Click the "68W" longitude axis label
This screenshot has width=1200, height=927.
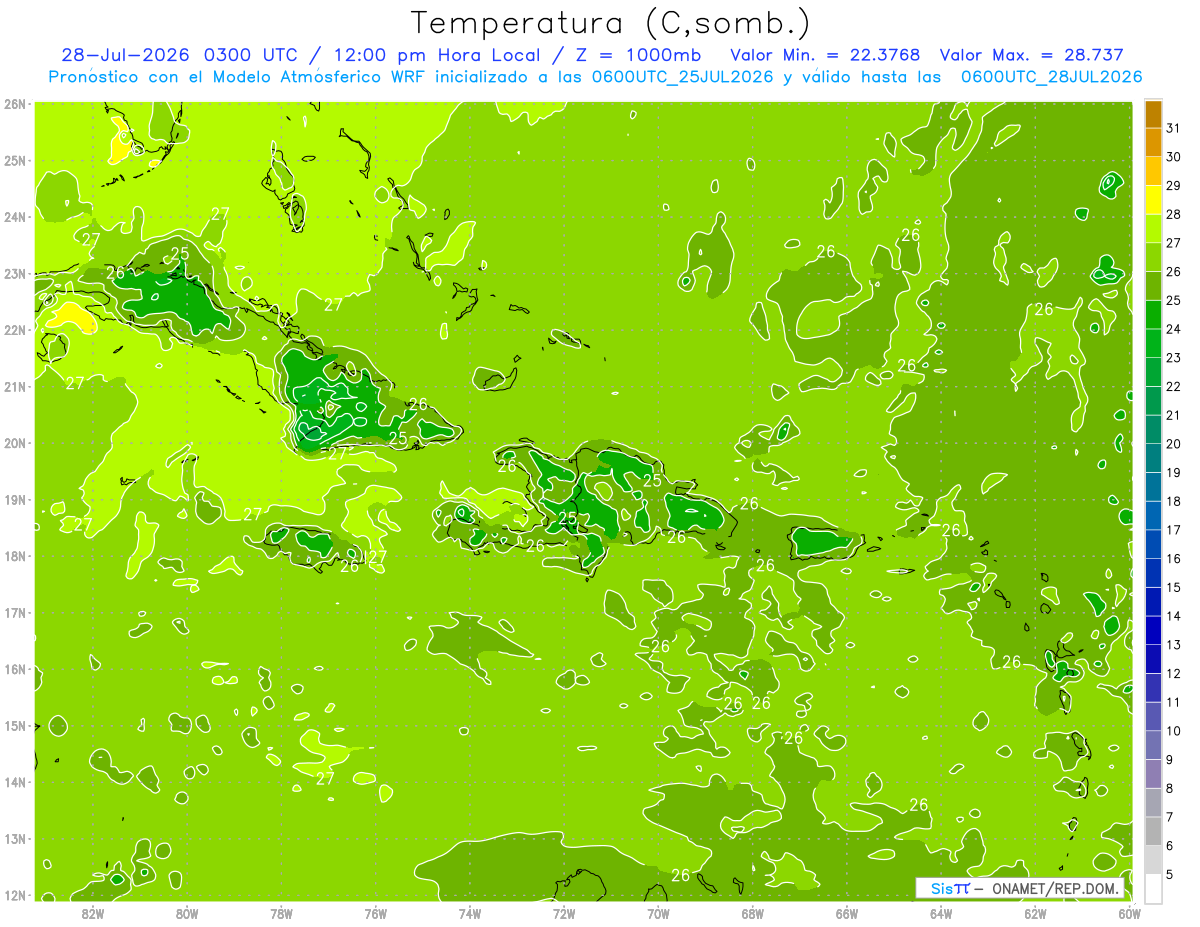click(x=753, y=914)
